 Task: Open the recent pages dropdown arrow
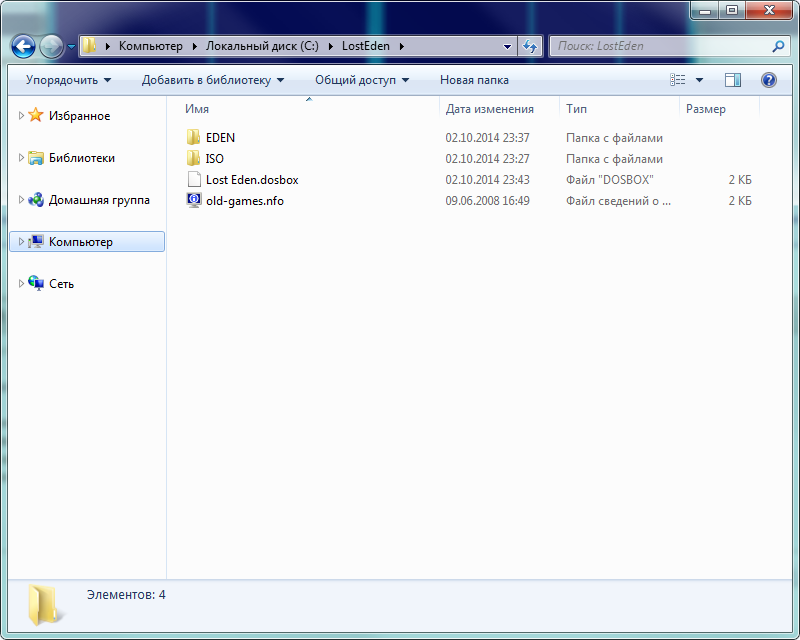pyautogui.click(x=71, y=46)
